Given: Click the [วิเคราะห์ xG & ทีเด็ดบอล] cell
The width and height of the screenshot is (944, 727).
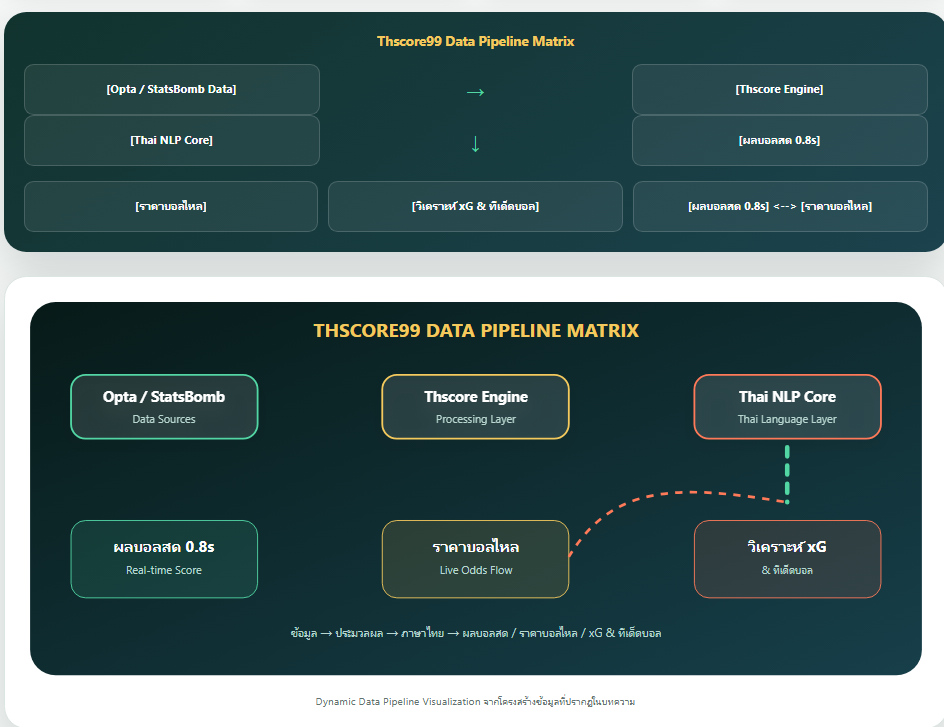Looking at the screenshot, I should pos(475,206).
